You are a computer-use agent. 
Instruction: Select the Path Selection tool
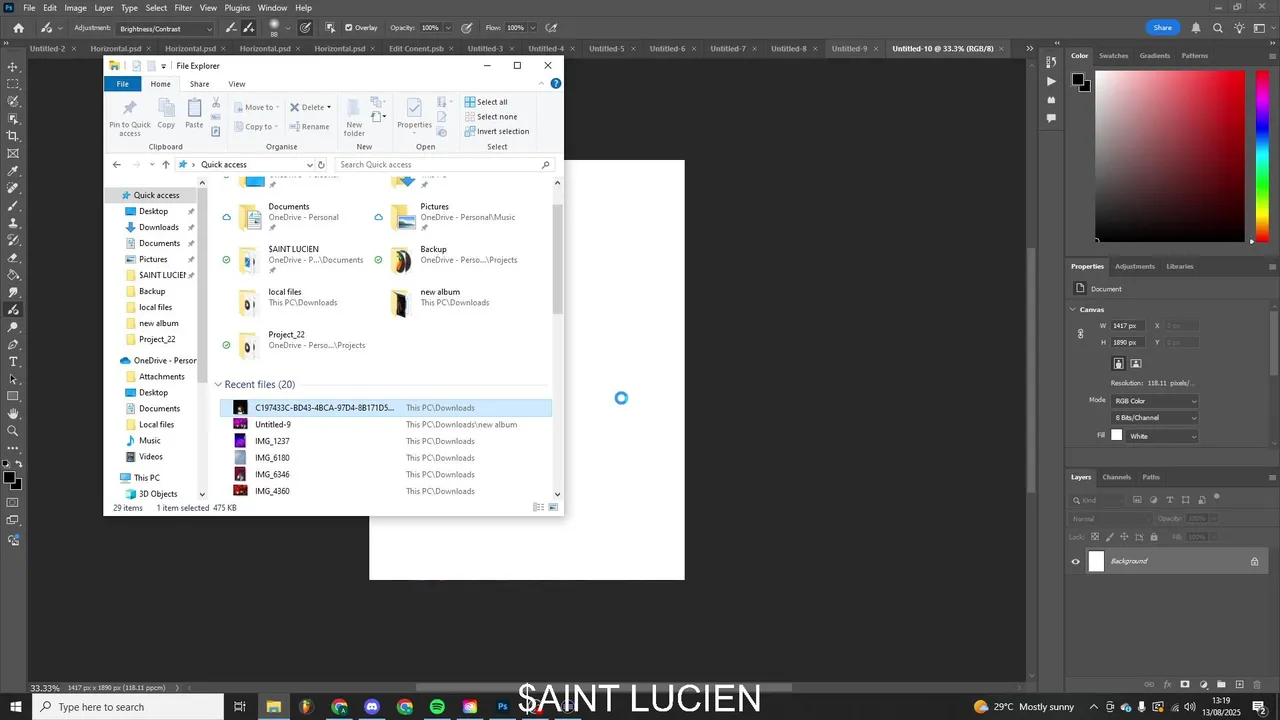coord(13,379)
